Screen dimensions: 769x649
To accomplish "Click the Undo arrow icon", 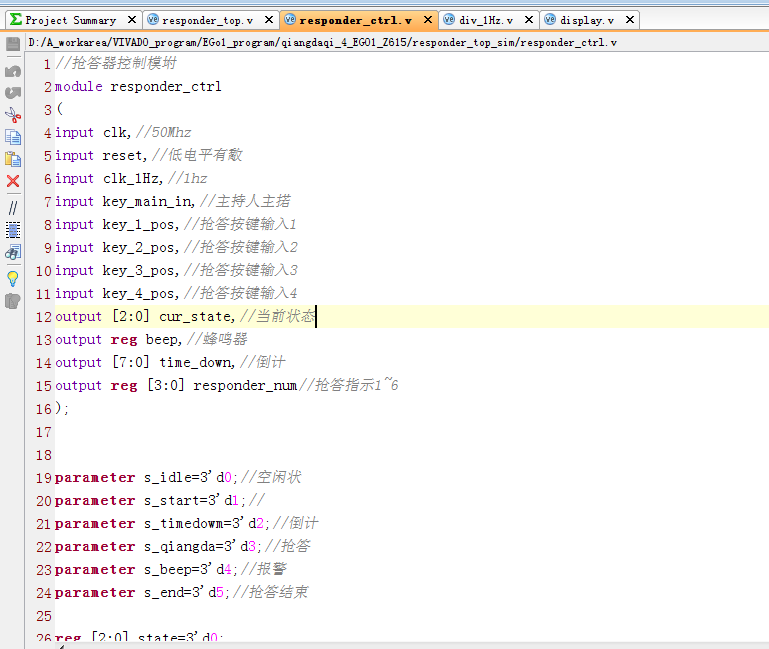I will [13, 71].
